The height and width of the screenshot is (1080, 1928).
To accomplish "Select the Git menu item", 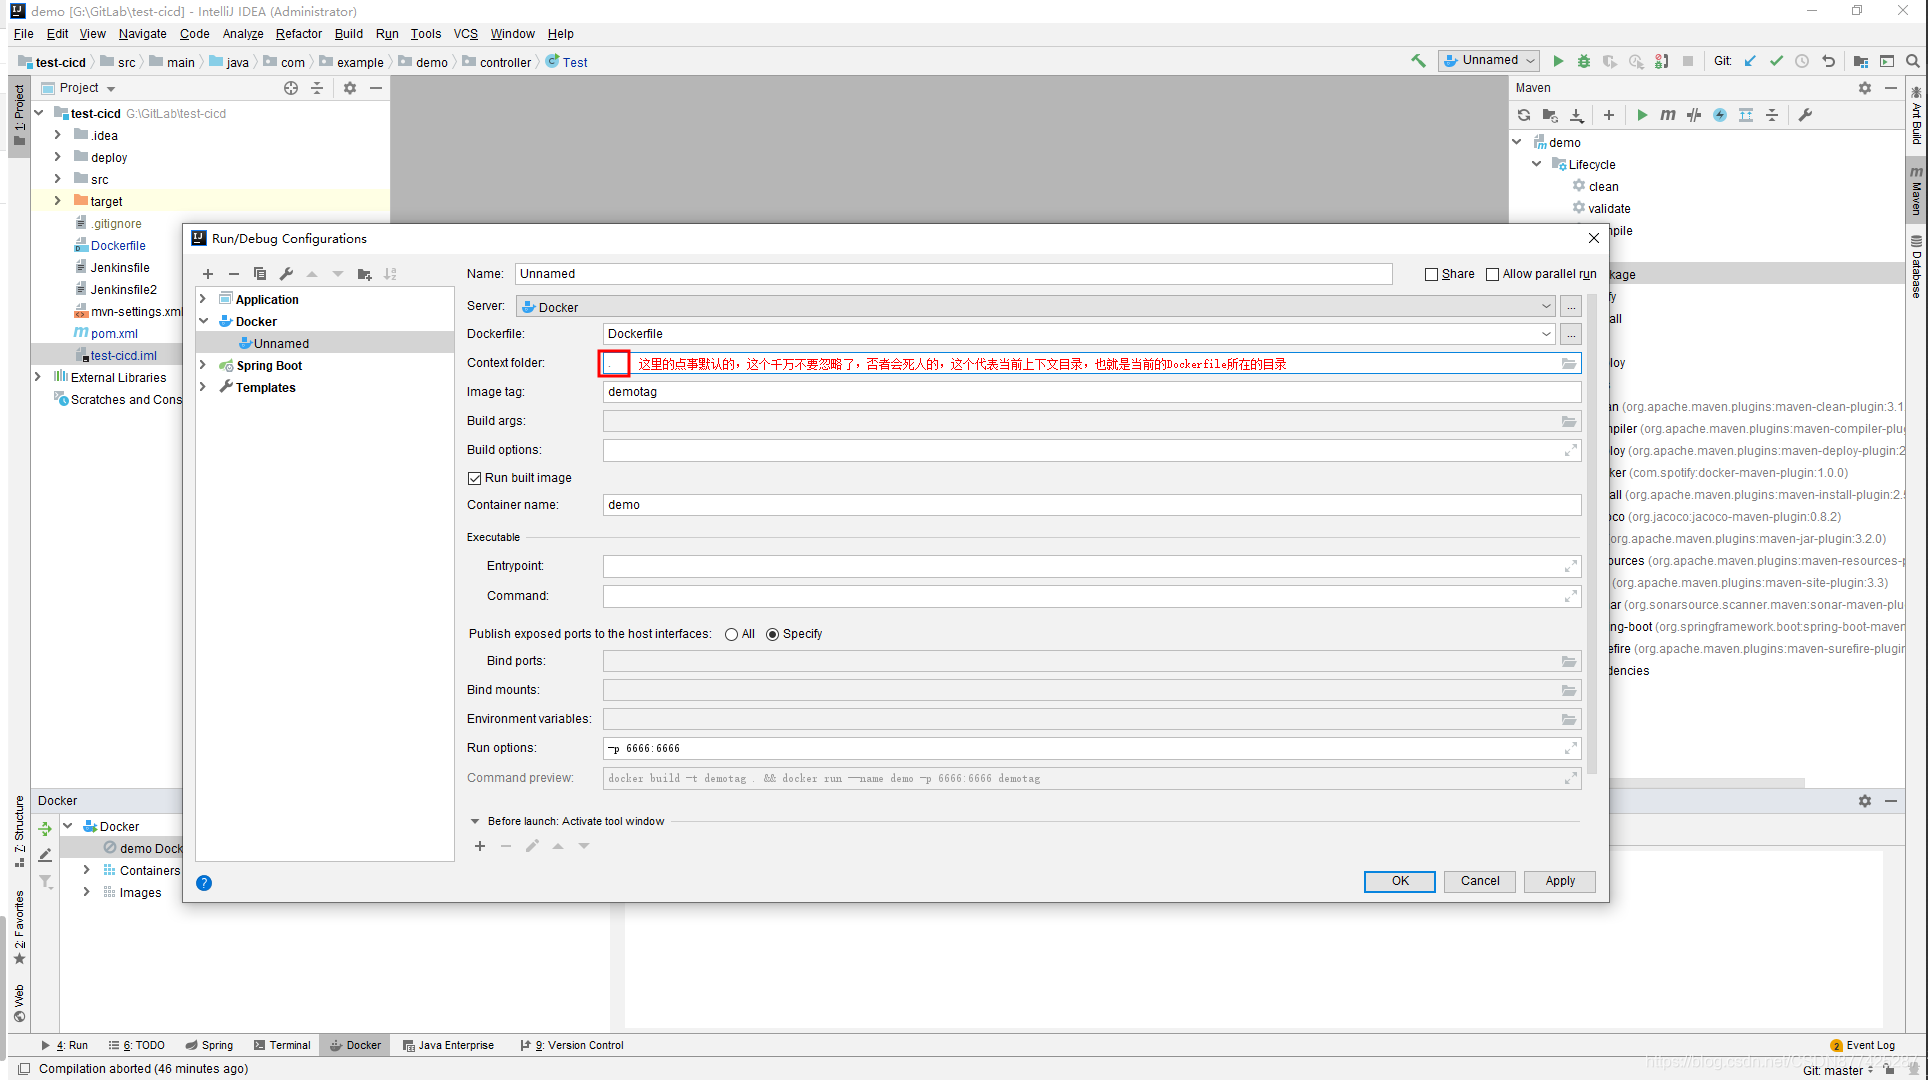I will pyautogui.click(x=1724, y=62).
